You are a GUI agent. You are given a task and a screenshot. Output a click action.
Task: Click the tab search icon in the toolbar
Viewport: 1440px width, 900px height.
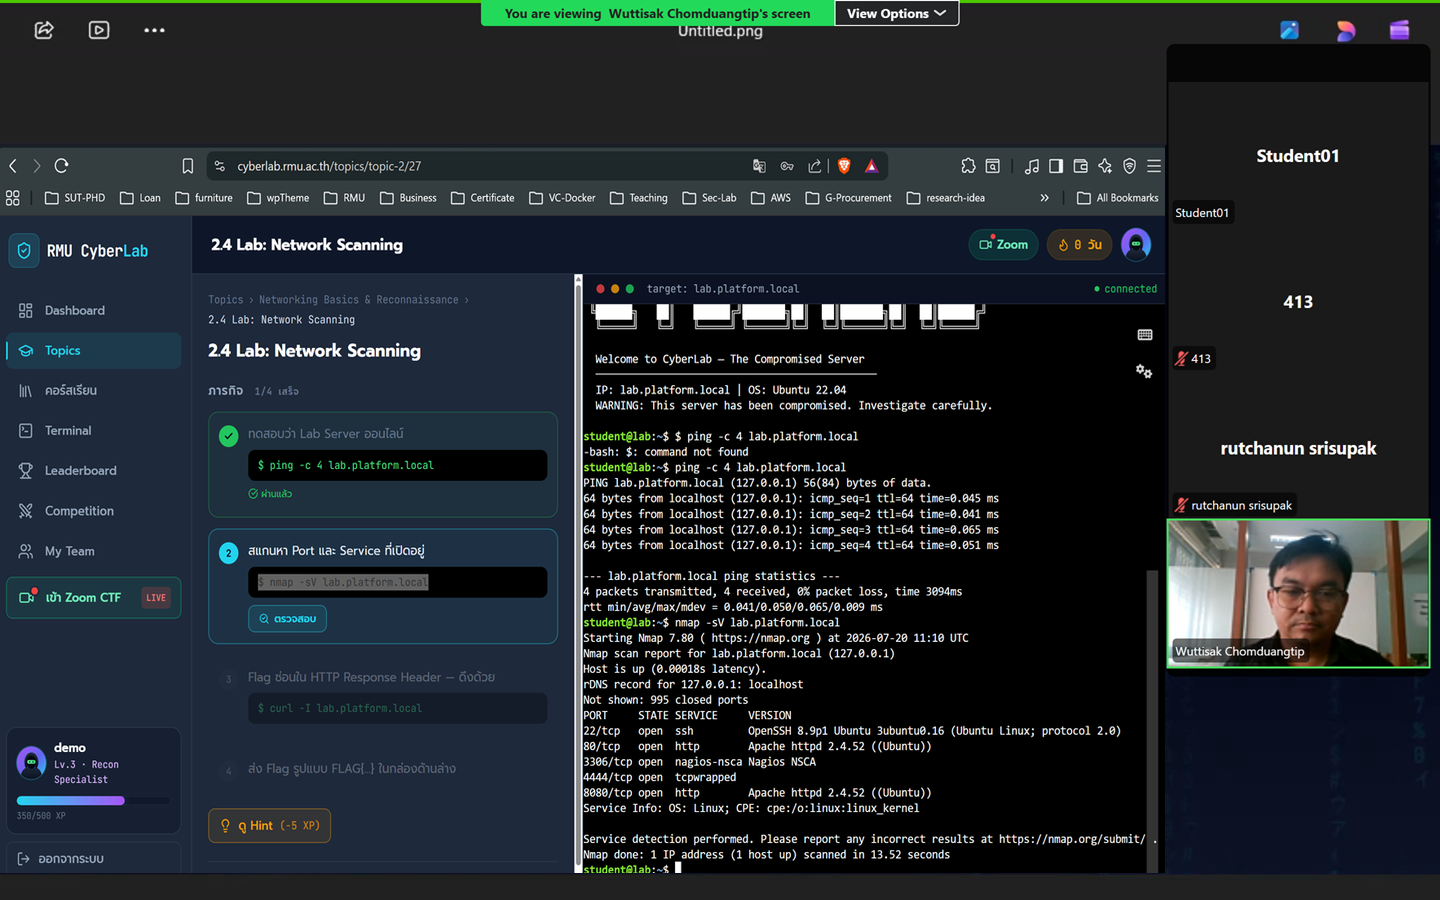[993, 166]
